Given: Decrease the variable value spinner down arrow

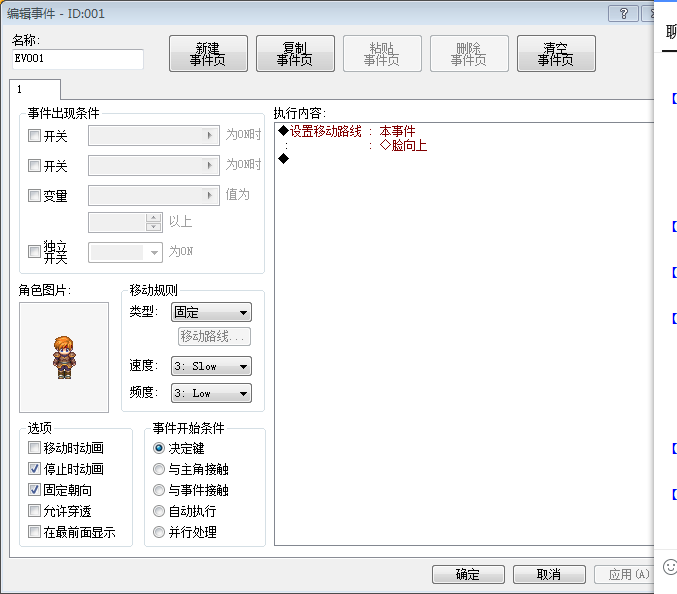Looking at the screenshot, I should (x=154, y=227).
